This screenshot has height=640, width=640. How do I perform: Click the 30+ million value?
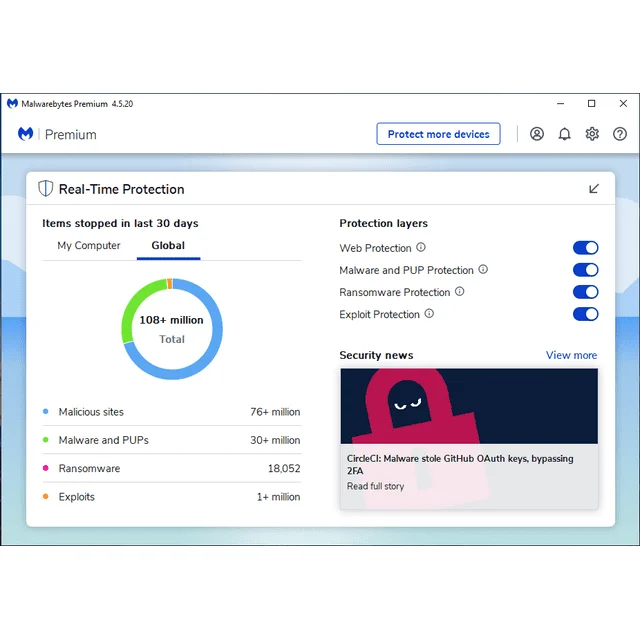(x=275, y=440)
